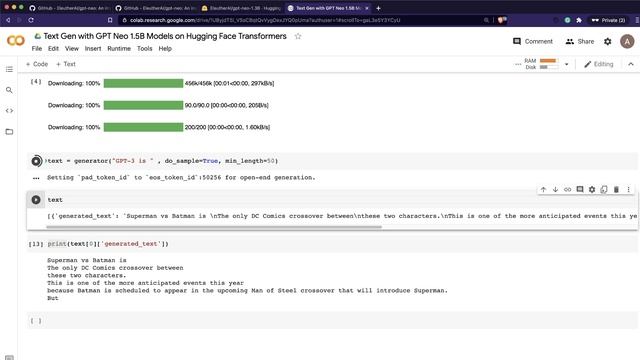This screenshot has width=640, height=360.
Task: Open cell editor settings gear
Action: coord(592,189)
